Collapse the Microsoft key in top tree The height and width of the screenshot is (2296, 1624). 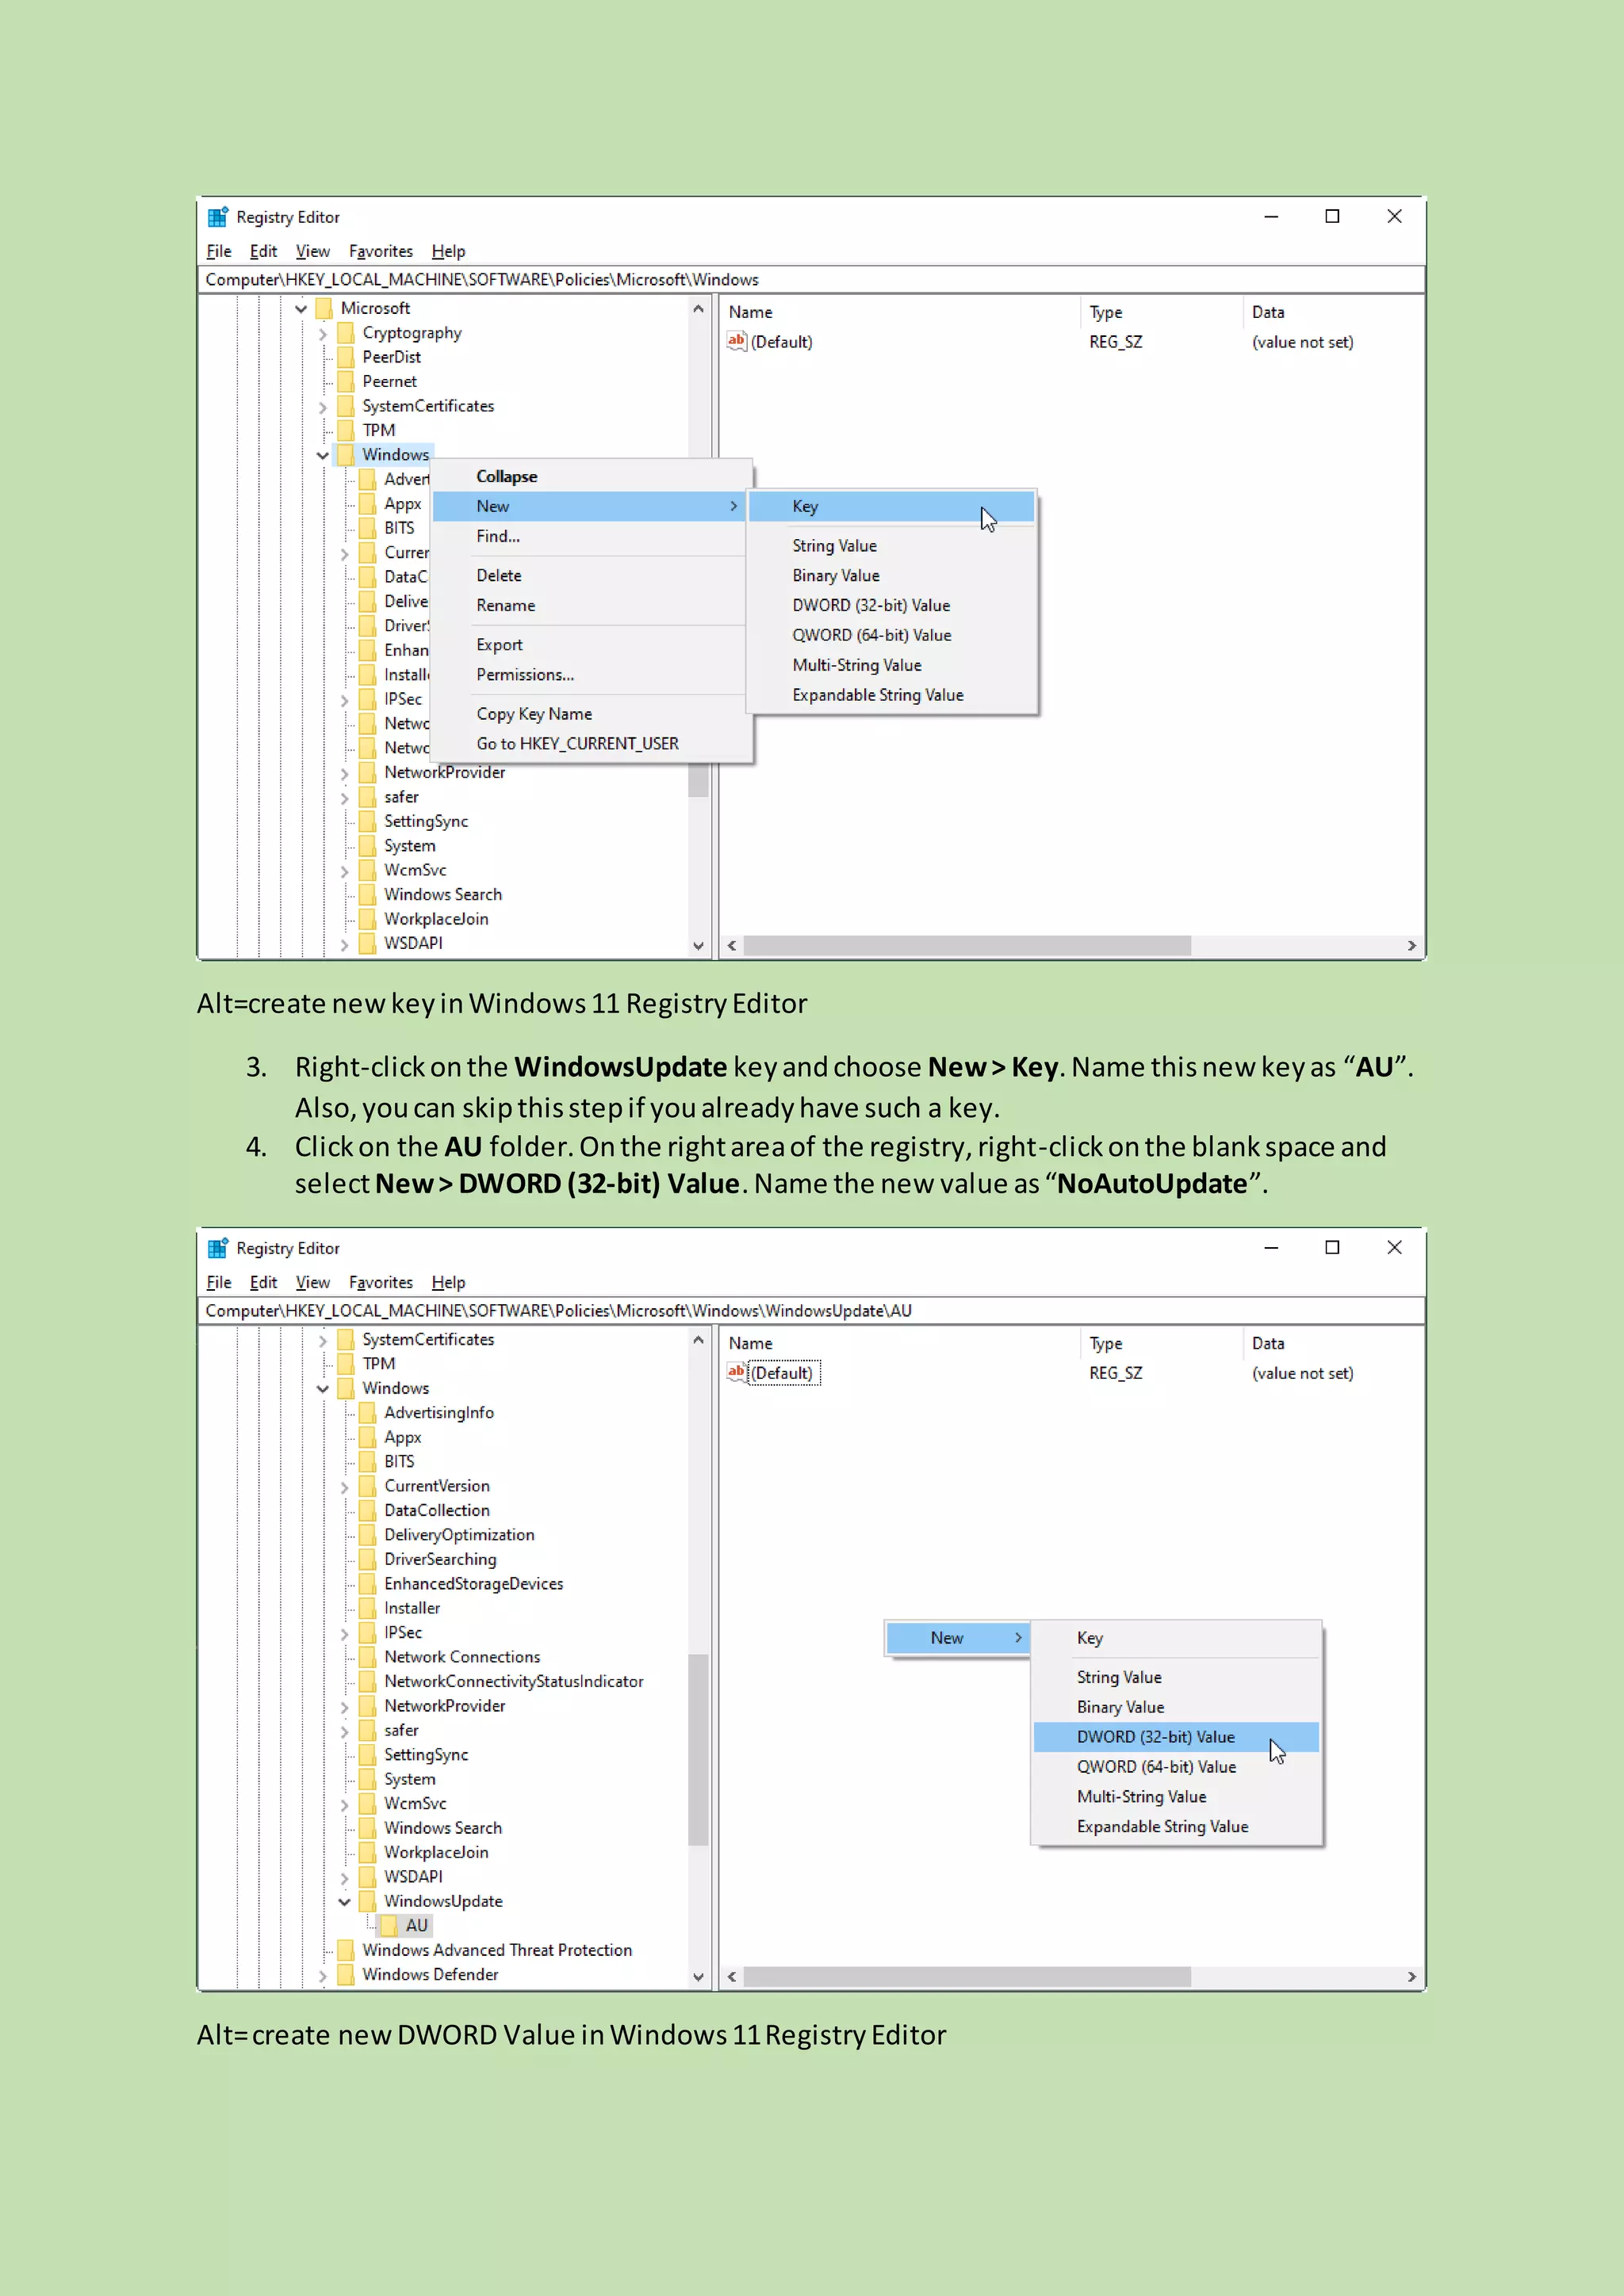(301, 309)
